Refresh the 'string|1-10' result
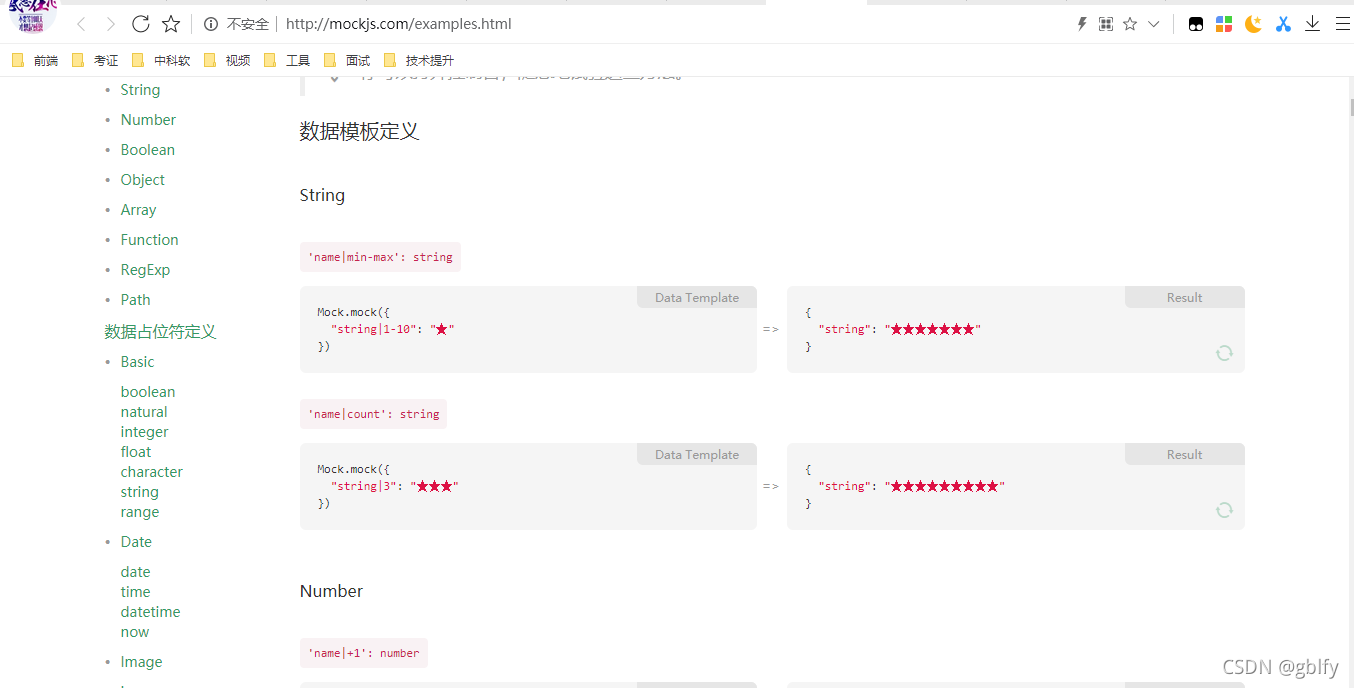 click(x=1224, y=353)
